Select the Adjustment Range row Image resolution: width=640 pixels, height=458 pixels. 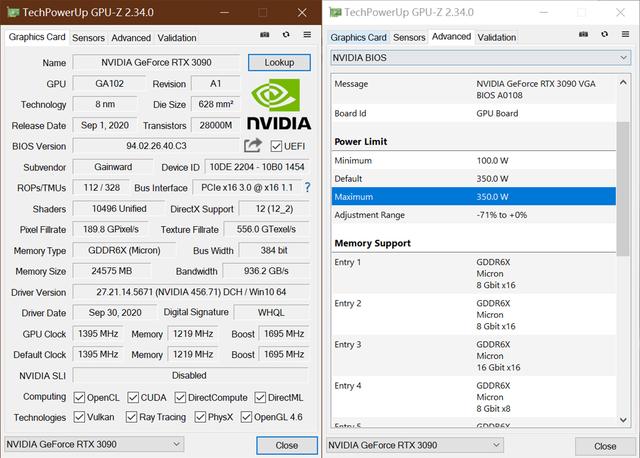tap(473, 215)
